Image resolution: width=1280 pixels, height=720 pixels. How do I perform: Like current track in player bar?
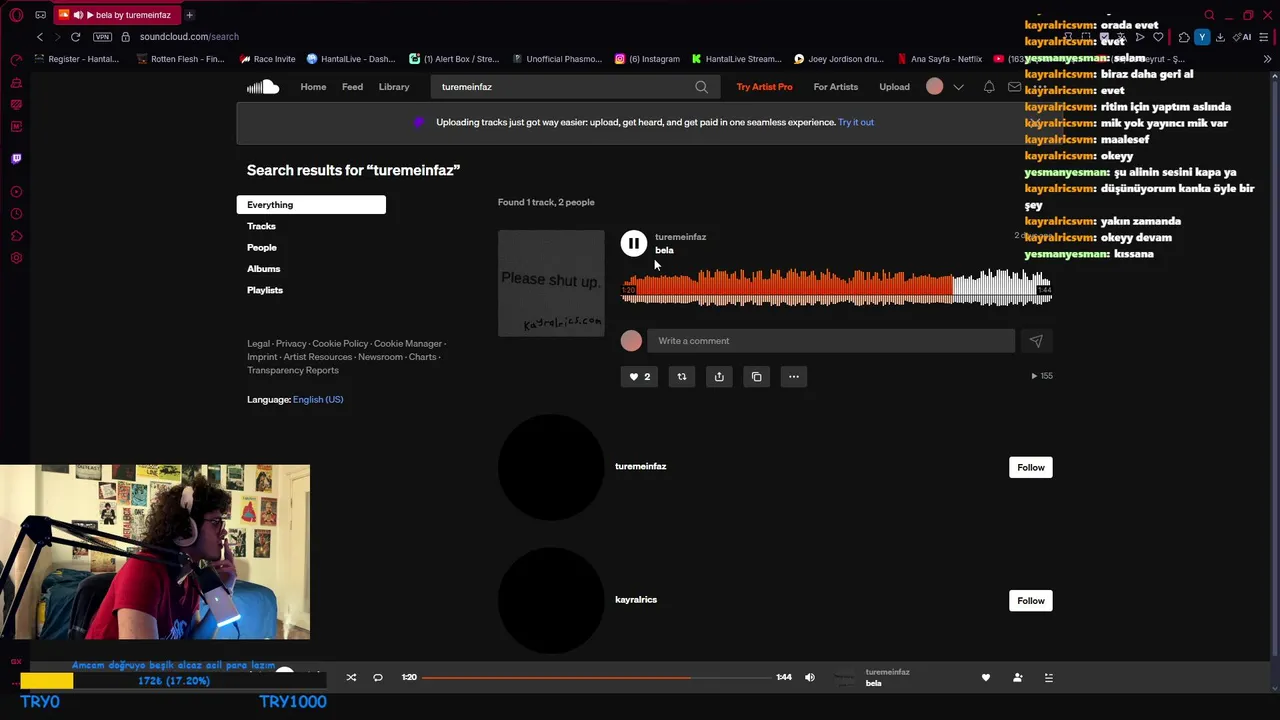pyautogui.click(x=986, y=677)
